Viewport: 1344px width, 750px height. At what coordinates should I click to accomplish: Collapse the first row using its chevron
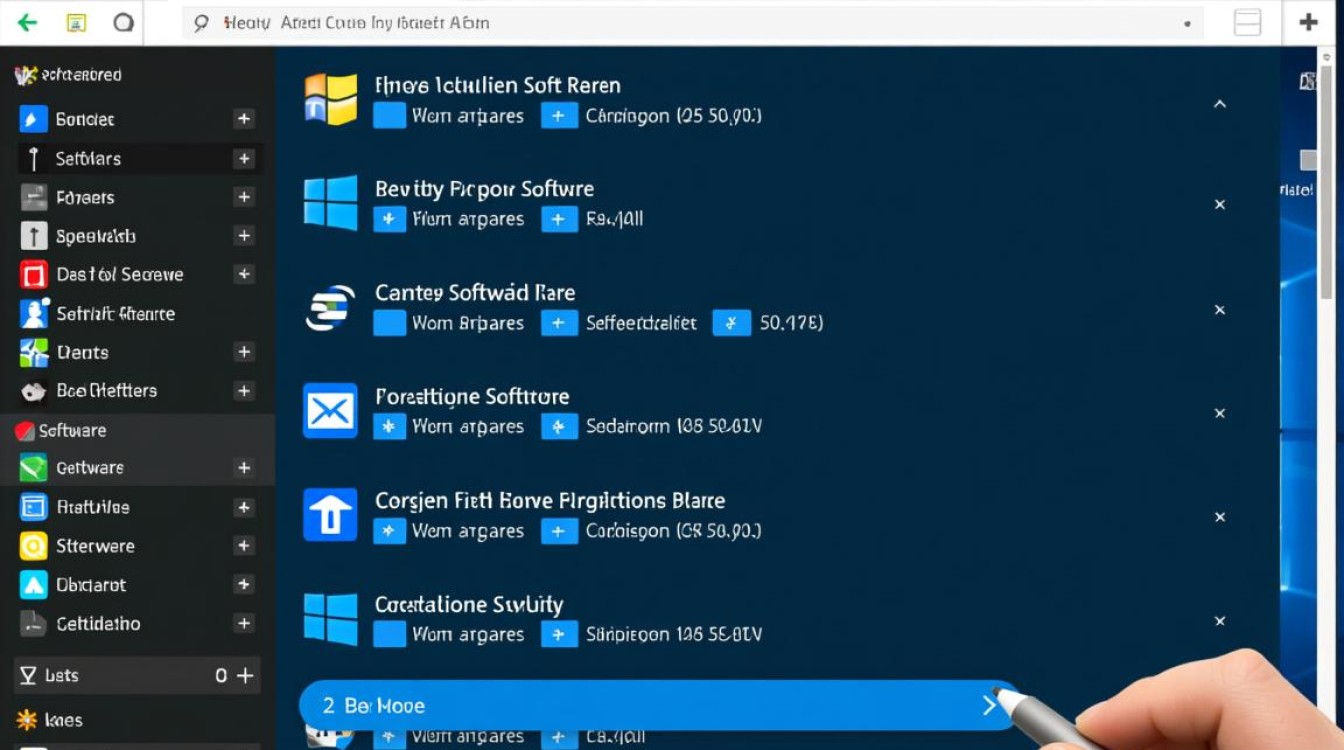(x=1219, y=104)
